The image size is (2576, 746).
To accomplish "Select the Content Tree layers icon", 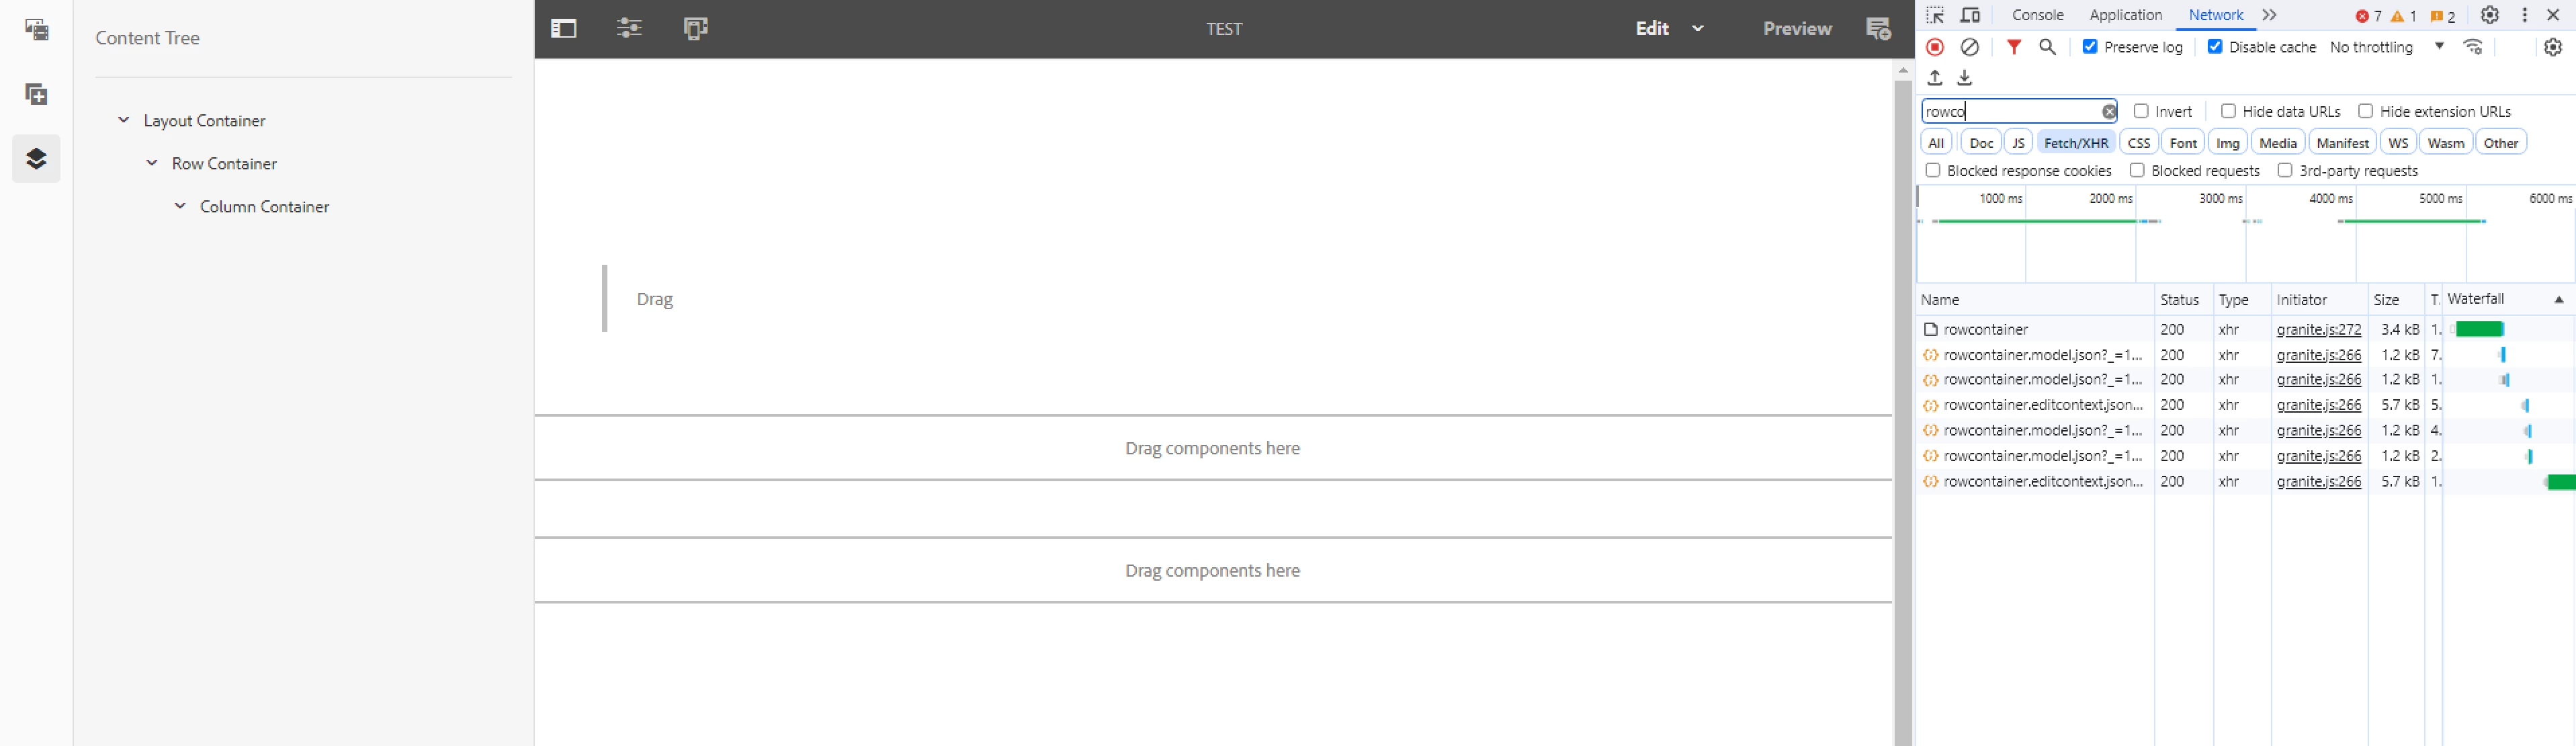I will tap(36, 158).
